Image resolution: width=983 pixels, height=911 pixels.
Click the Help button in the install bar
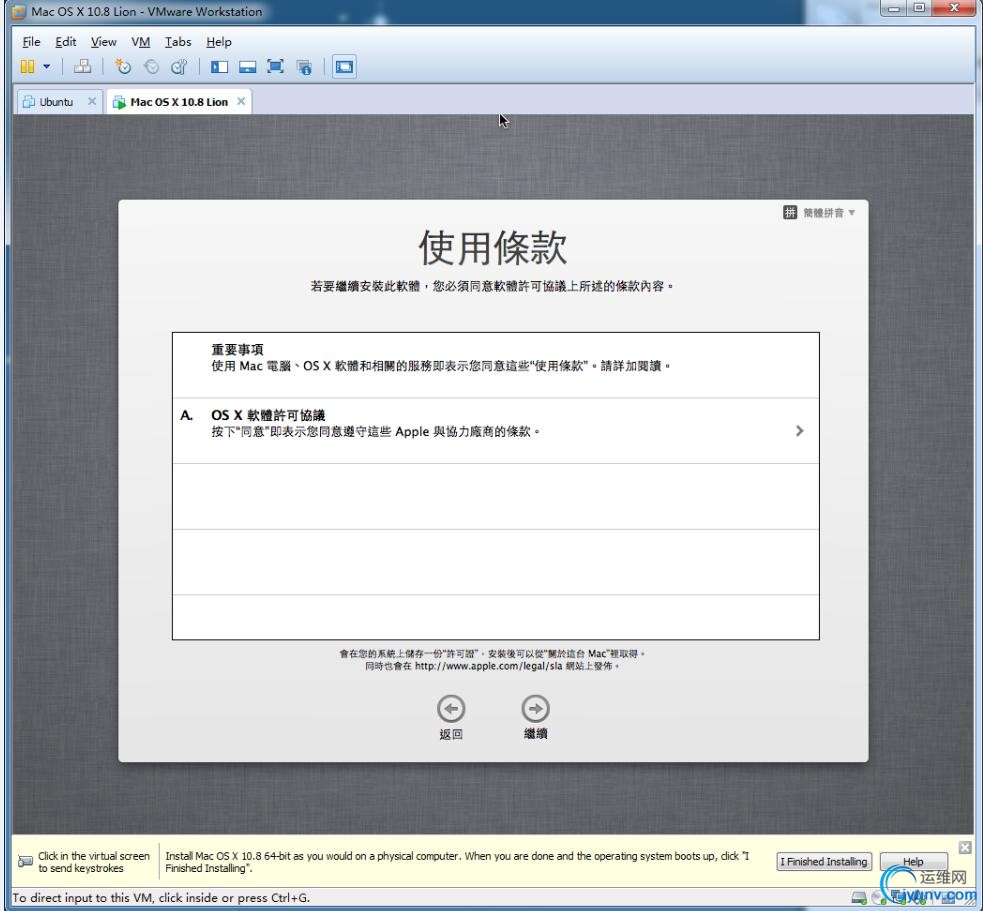point(913,861)
